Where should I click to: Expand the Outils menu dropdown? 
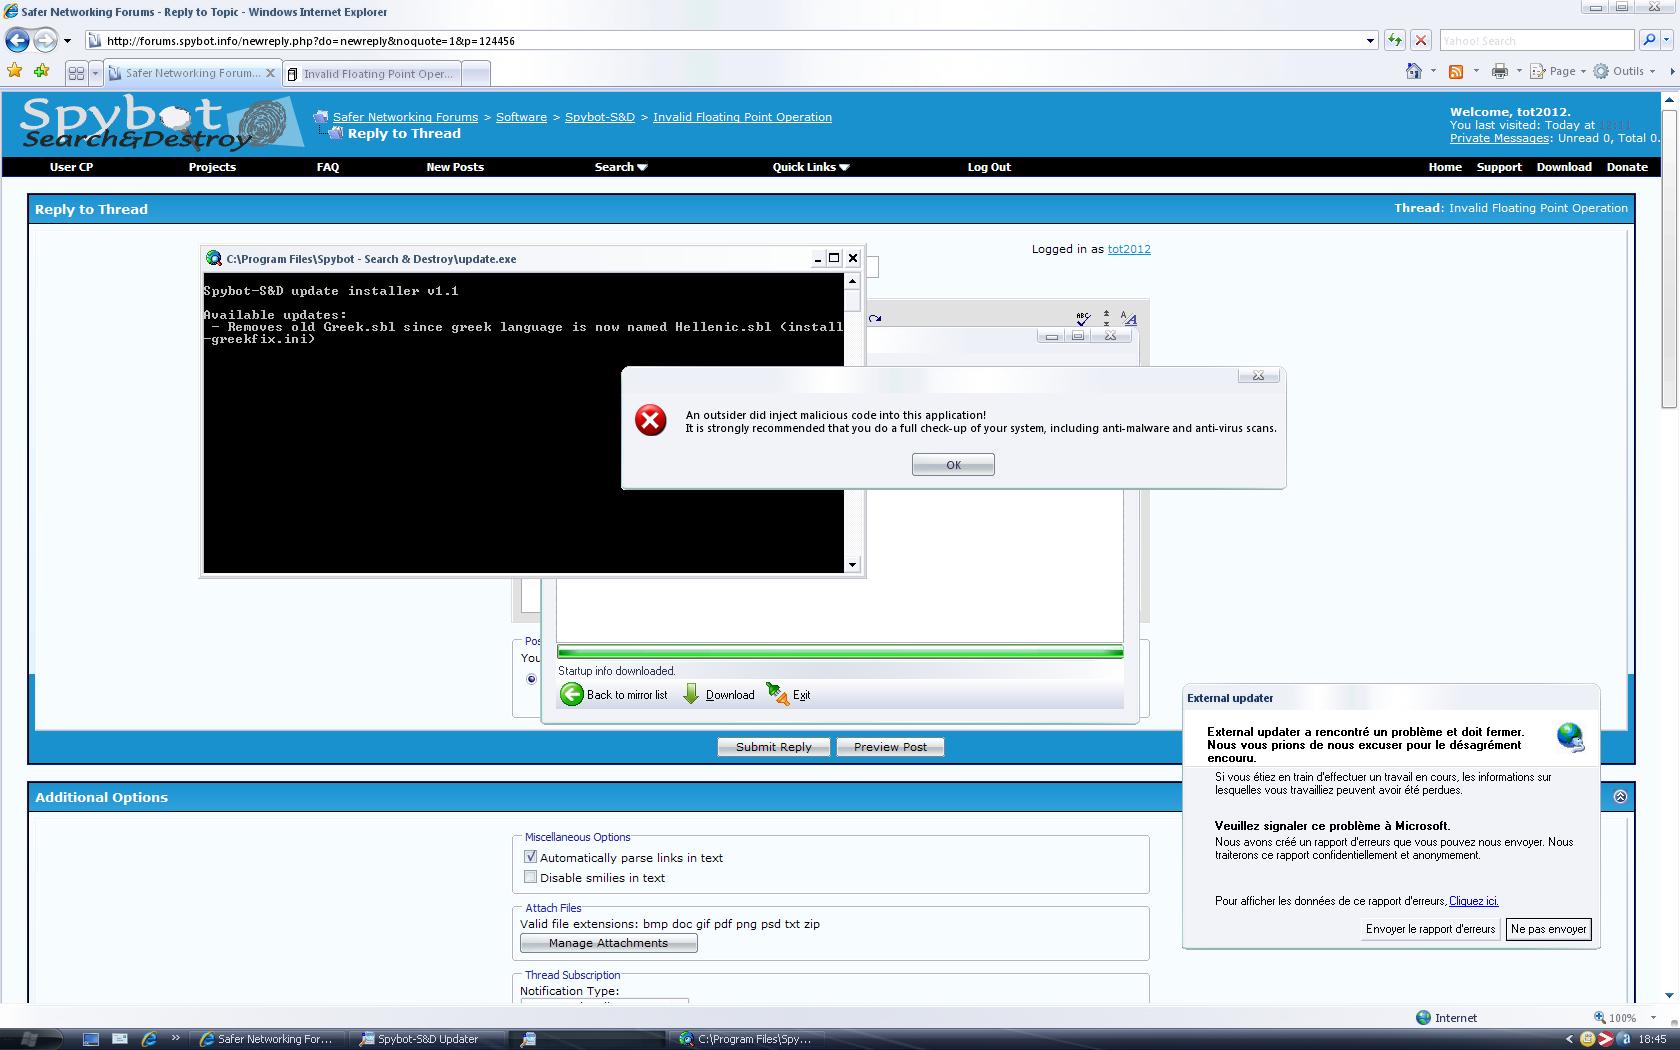click(1652, 71)
